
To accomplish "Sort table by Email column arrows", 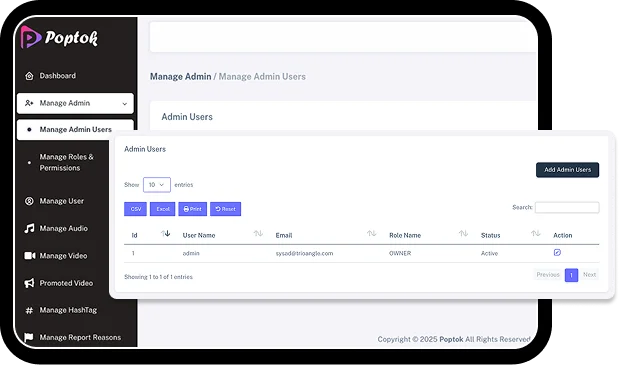I will click(371, 234).
